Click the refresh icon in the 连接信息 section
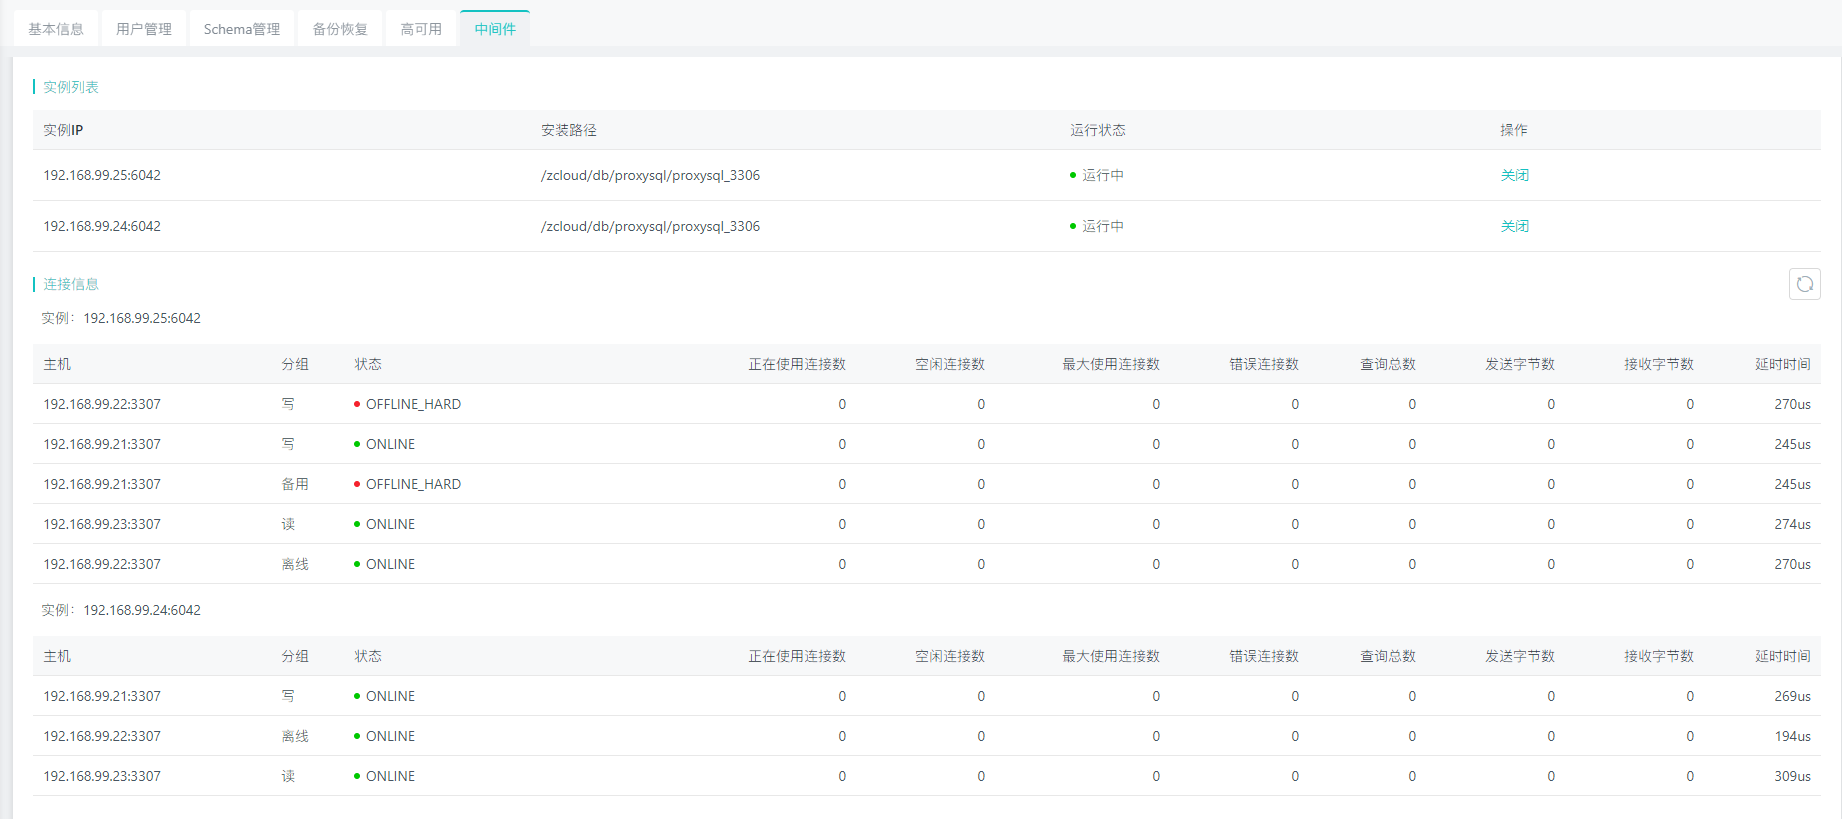Image resolution: width=1842 pixels, height=819 pixels. [x=1804, y=284]
